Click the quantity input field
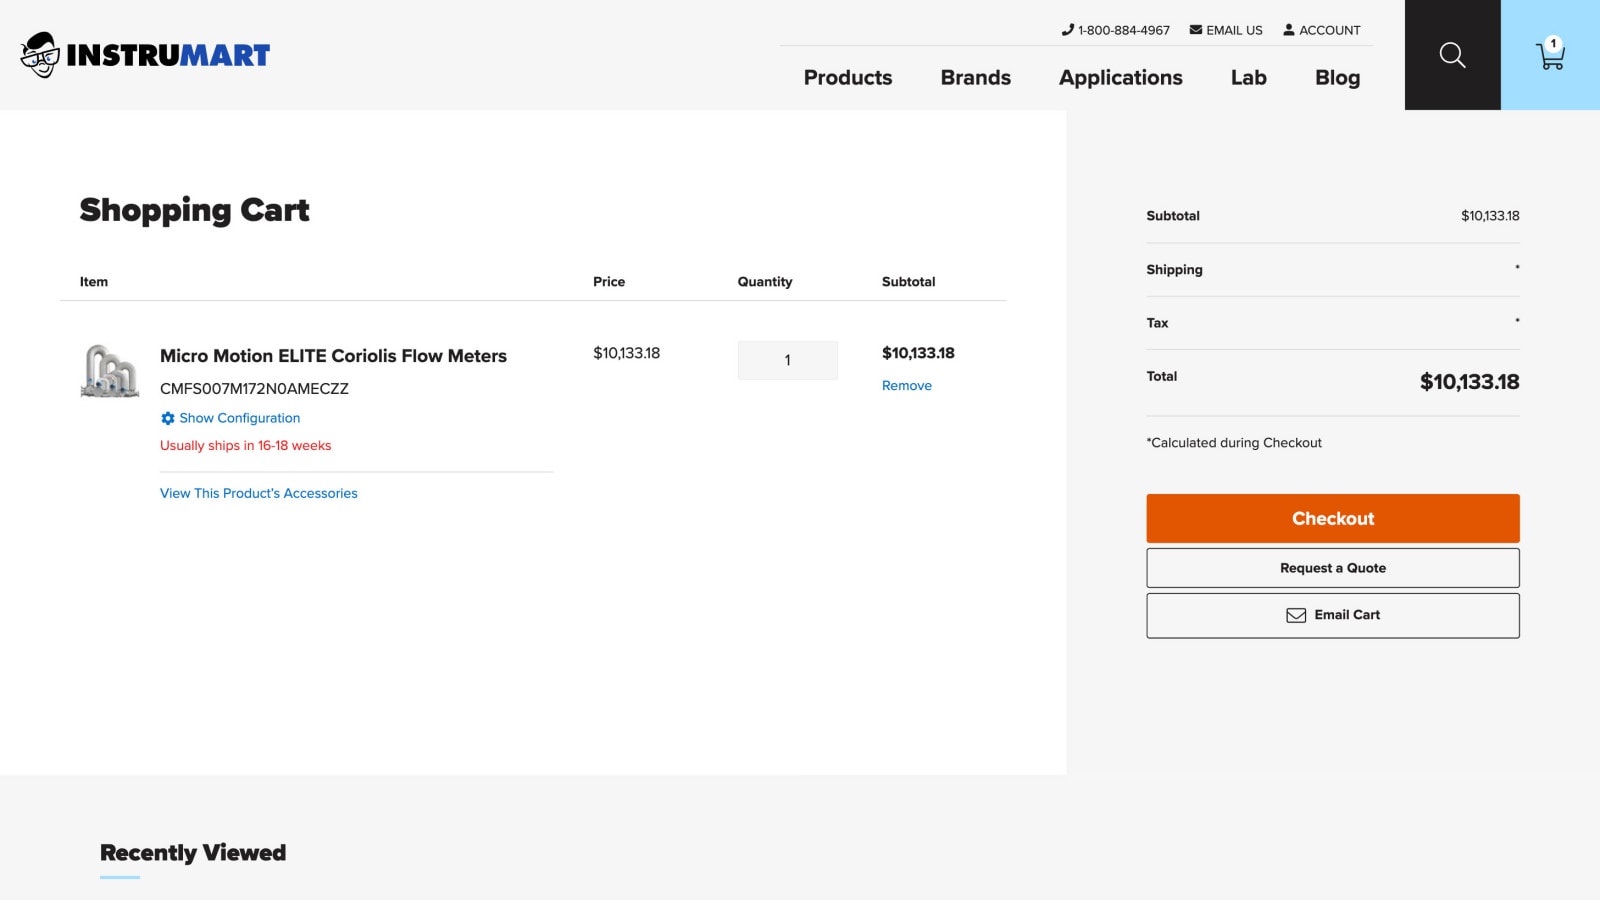This screenshot has height=900, width=1600. click(788, 360)
